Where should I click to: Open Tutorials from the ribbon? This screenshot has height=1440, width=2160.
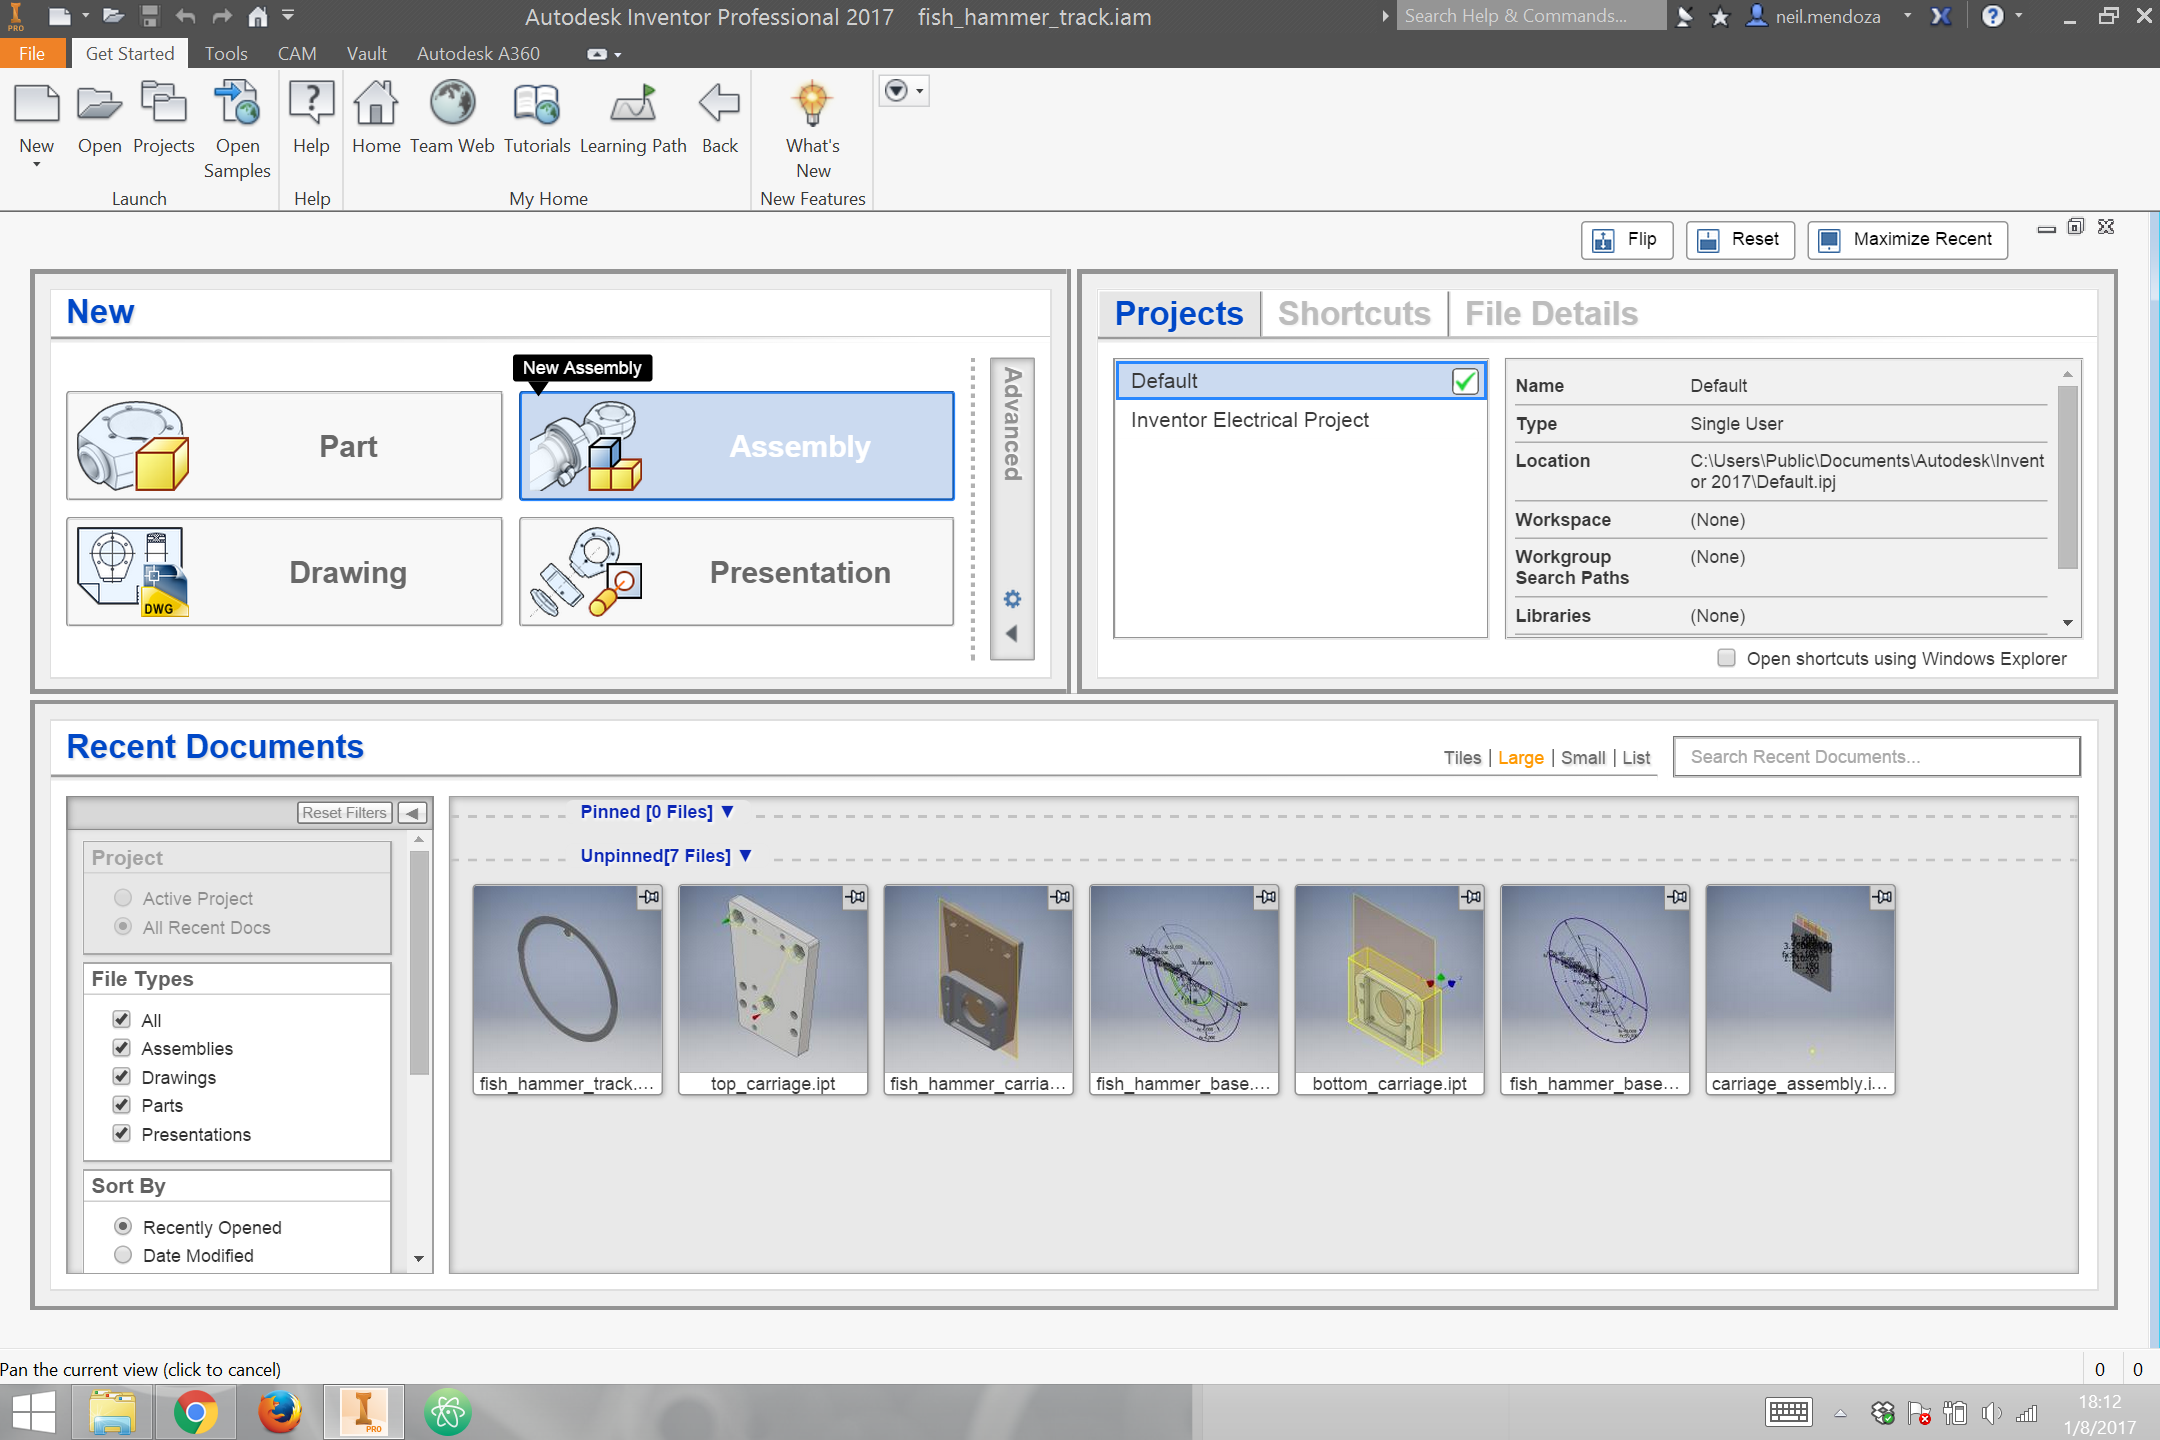(x=537, y=105)
